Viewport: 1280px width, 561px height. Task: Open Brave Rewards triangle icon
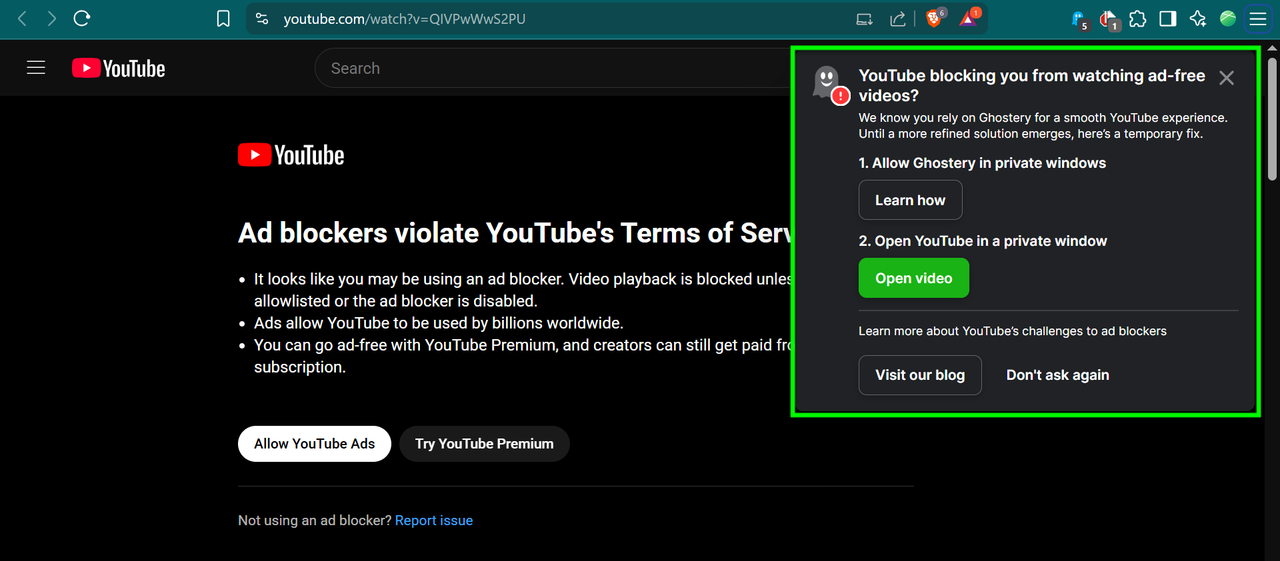click(969, 18)
